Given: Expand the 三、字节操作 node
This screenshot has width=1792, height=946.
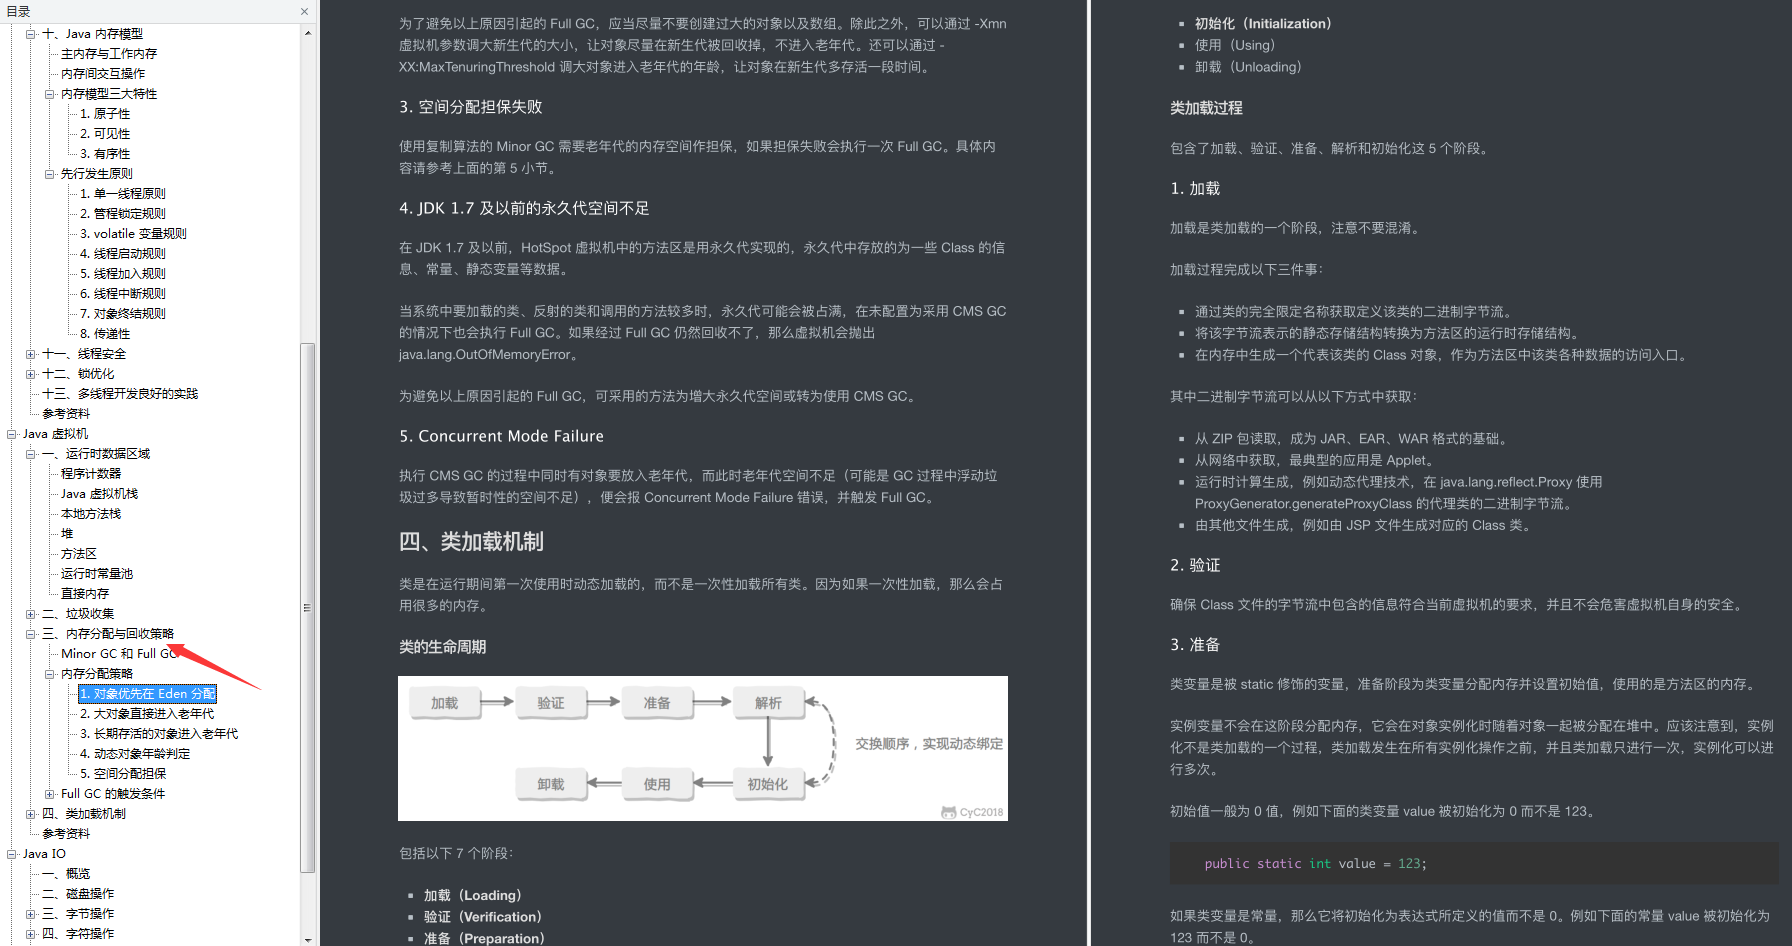Looking at the screenshot, I should click(x=31, y=914).
